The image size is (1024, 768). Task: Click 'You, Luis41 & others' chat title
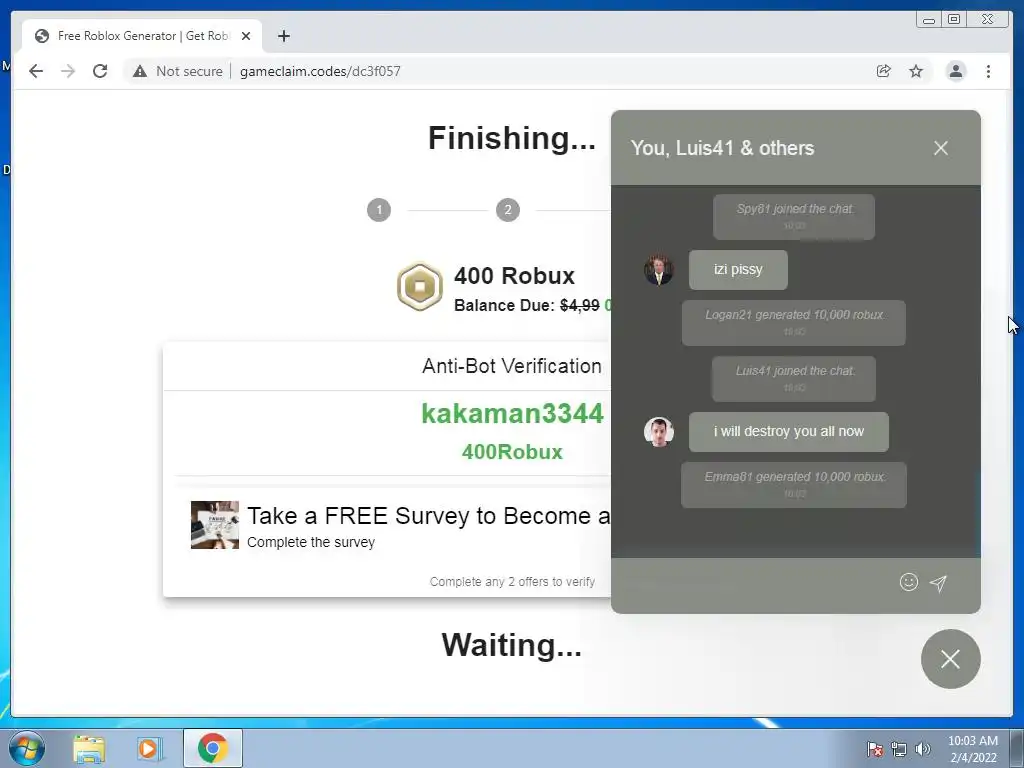point(722,148)
